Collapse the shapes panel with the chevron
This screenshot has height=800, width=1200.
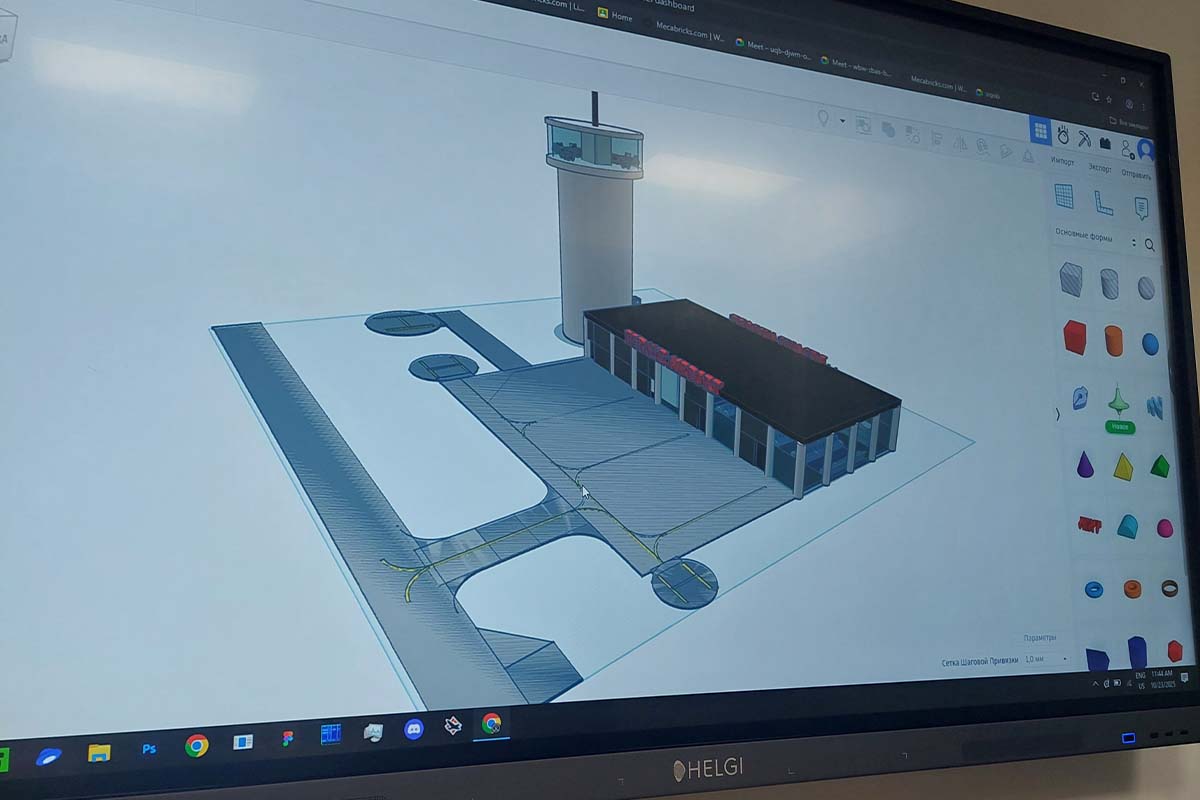(1058, 414)
